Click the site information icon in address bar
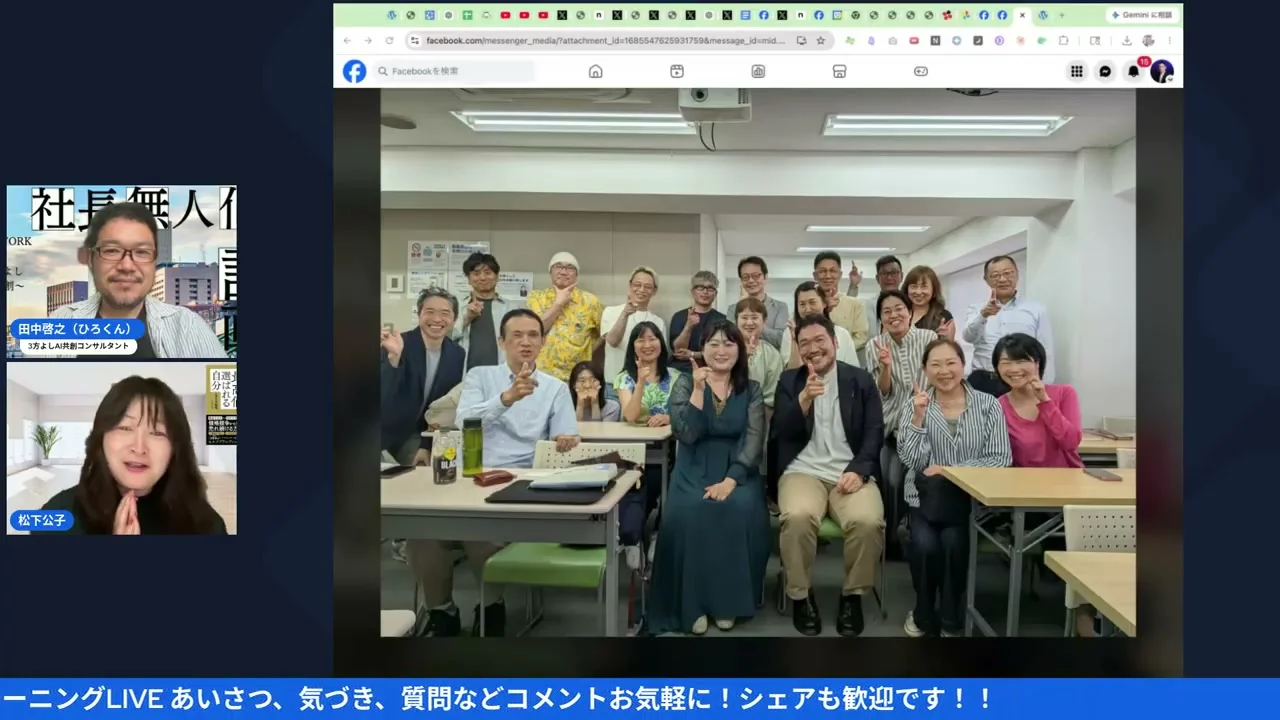This screenshot has width=1280, height=720. 414,41
